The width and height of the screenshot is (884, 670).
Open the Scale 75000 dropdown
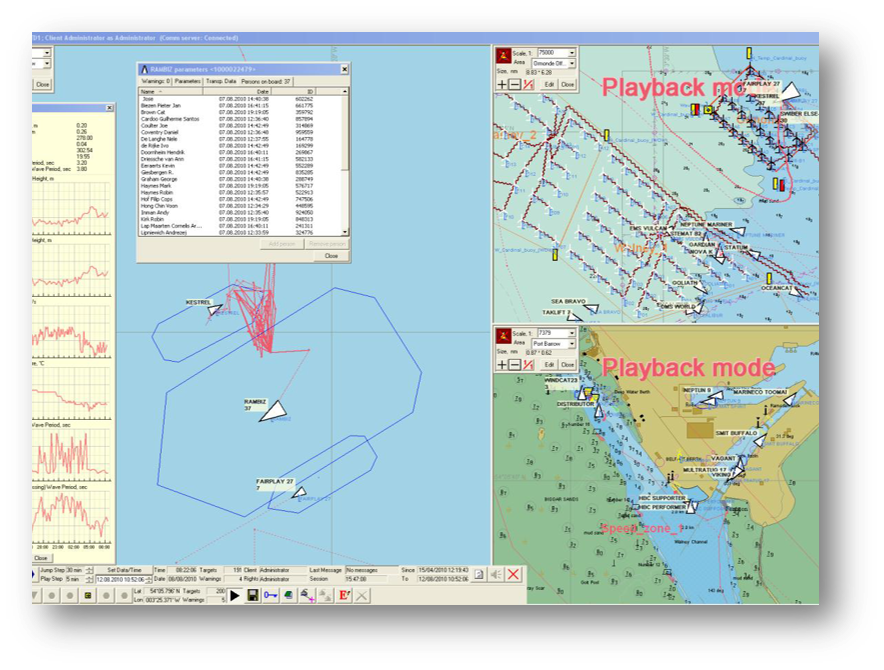tap(573, 52)
